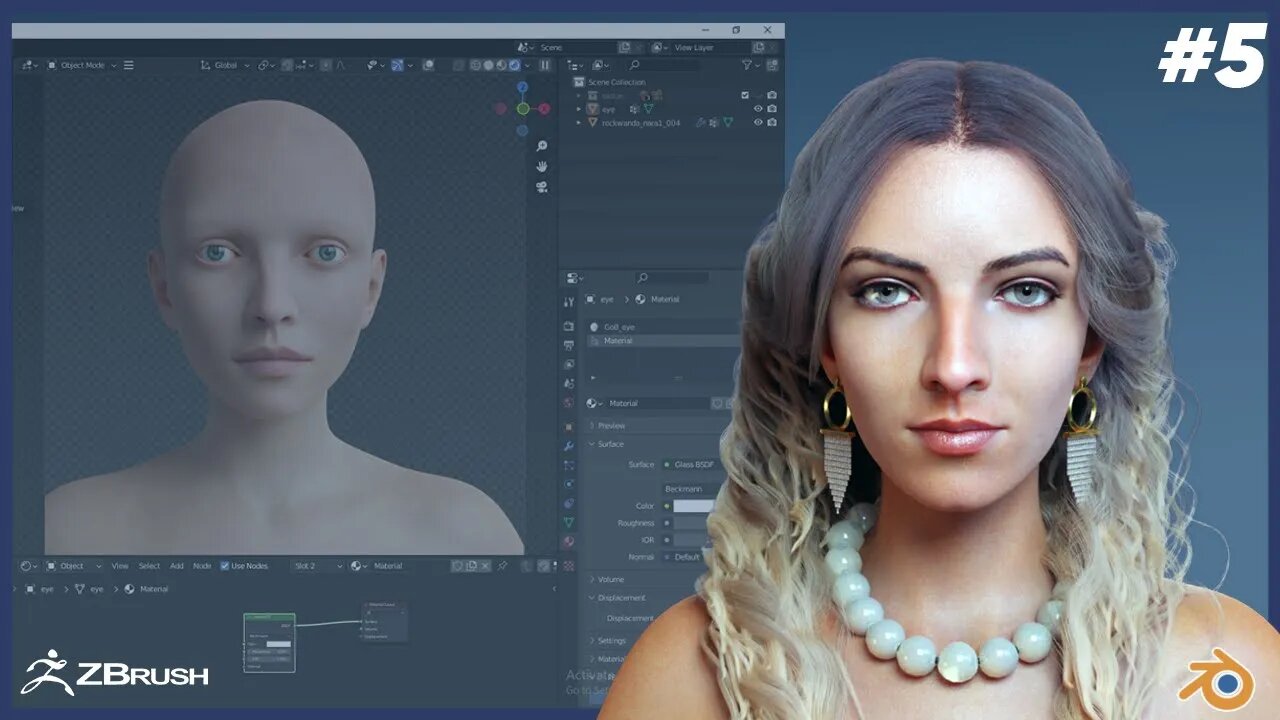Open the Tool properties tab
Image resolution: width=1280 pixels, height=720 pixels.
(x=568, y=301)
